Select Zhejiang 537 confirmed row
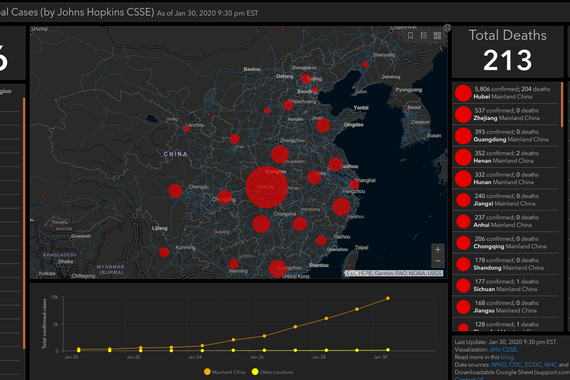570x380 pixels. pos(505,114)
